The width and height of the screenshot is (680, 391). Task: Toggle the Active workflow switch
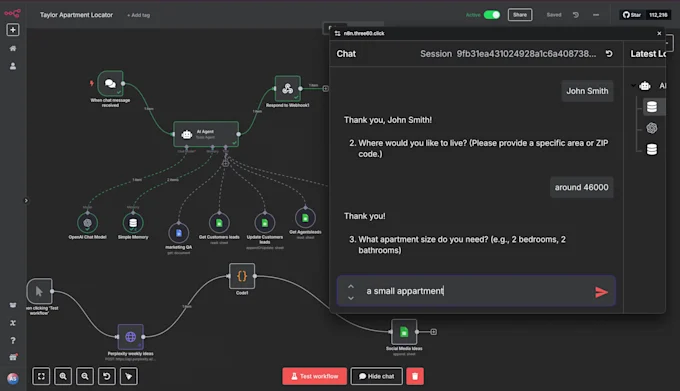point(492,15)
